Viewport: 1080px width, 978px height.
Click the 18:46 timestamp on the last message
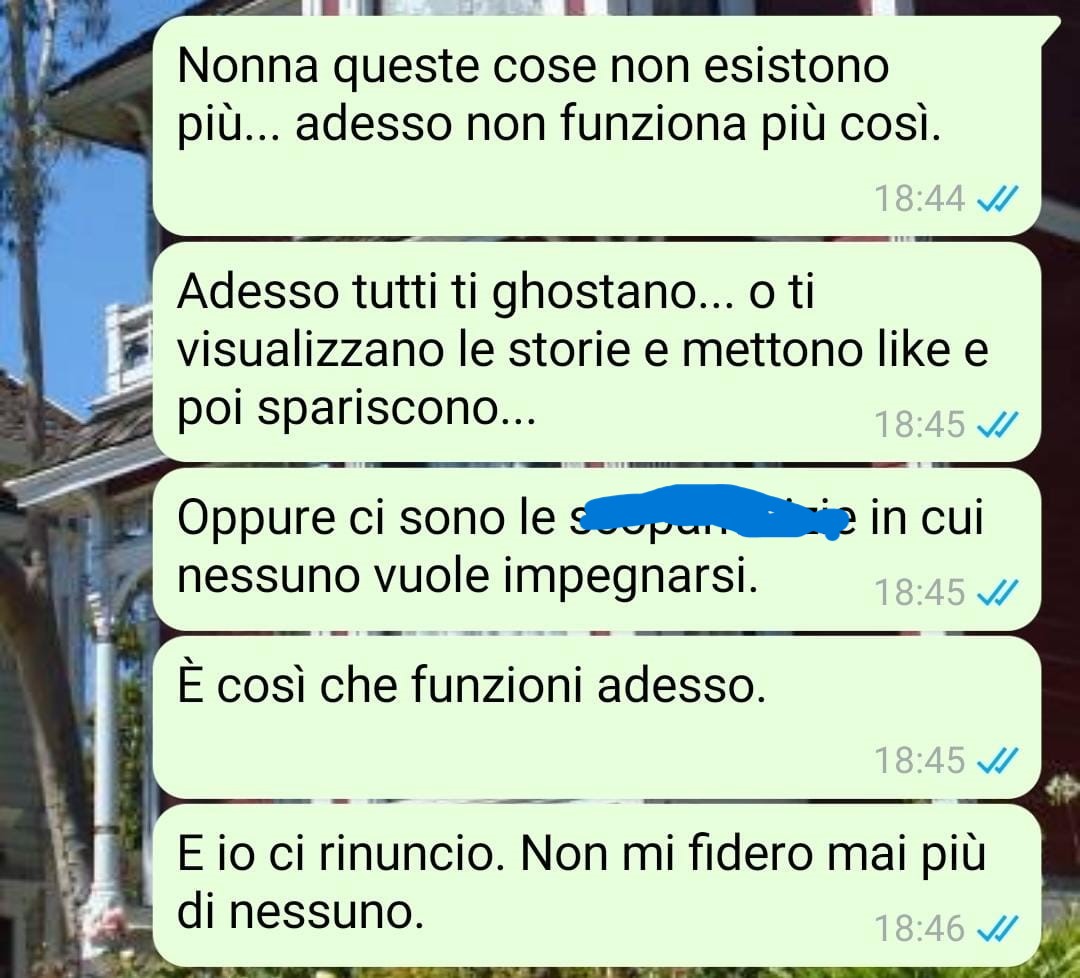pyautogui.click(x=920, y=928)
